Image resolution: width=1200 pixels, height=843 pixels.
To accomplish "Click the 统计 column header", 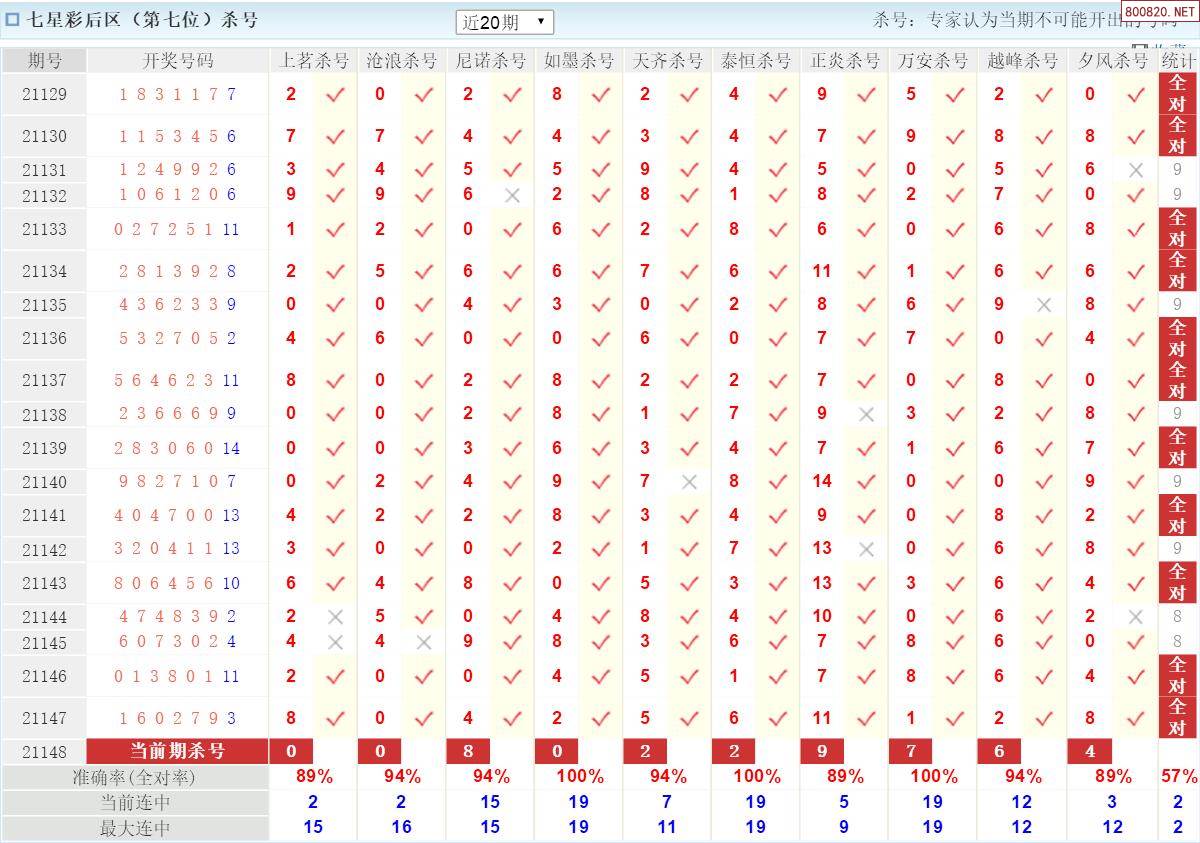I will pos(1178,61).
